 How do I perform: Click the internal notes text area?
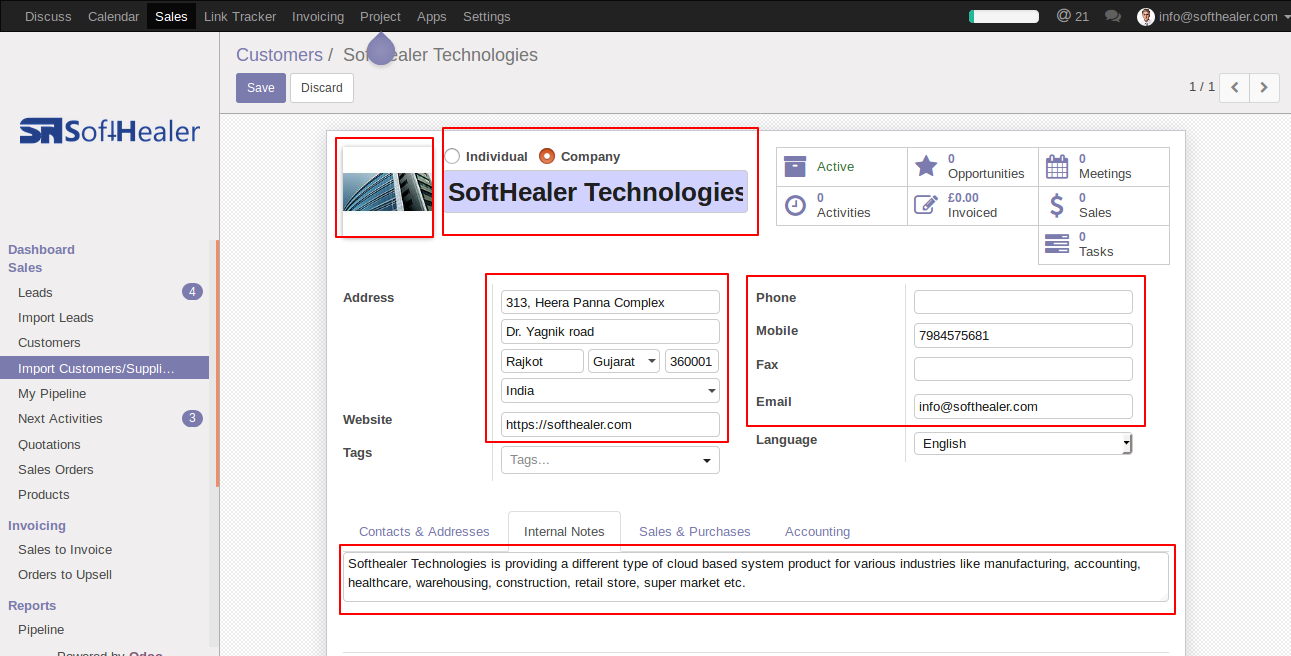click(756, 577)
